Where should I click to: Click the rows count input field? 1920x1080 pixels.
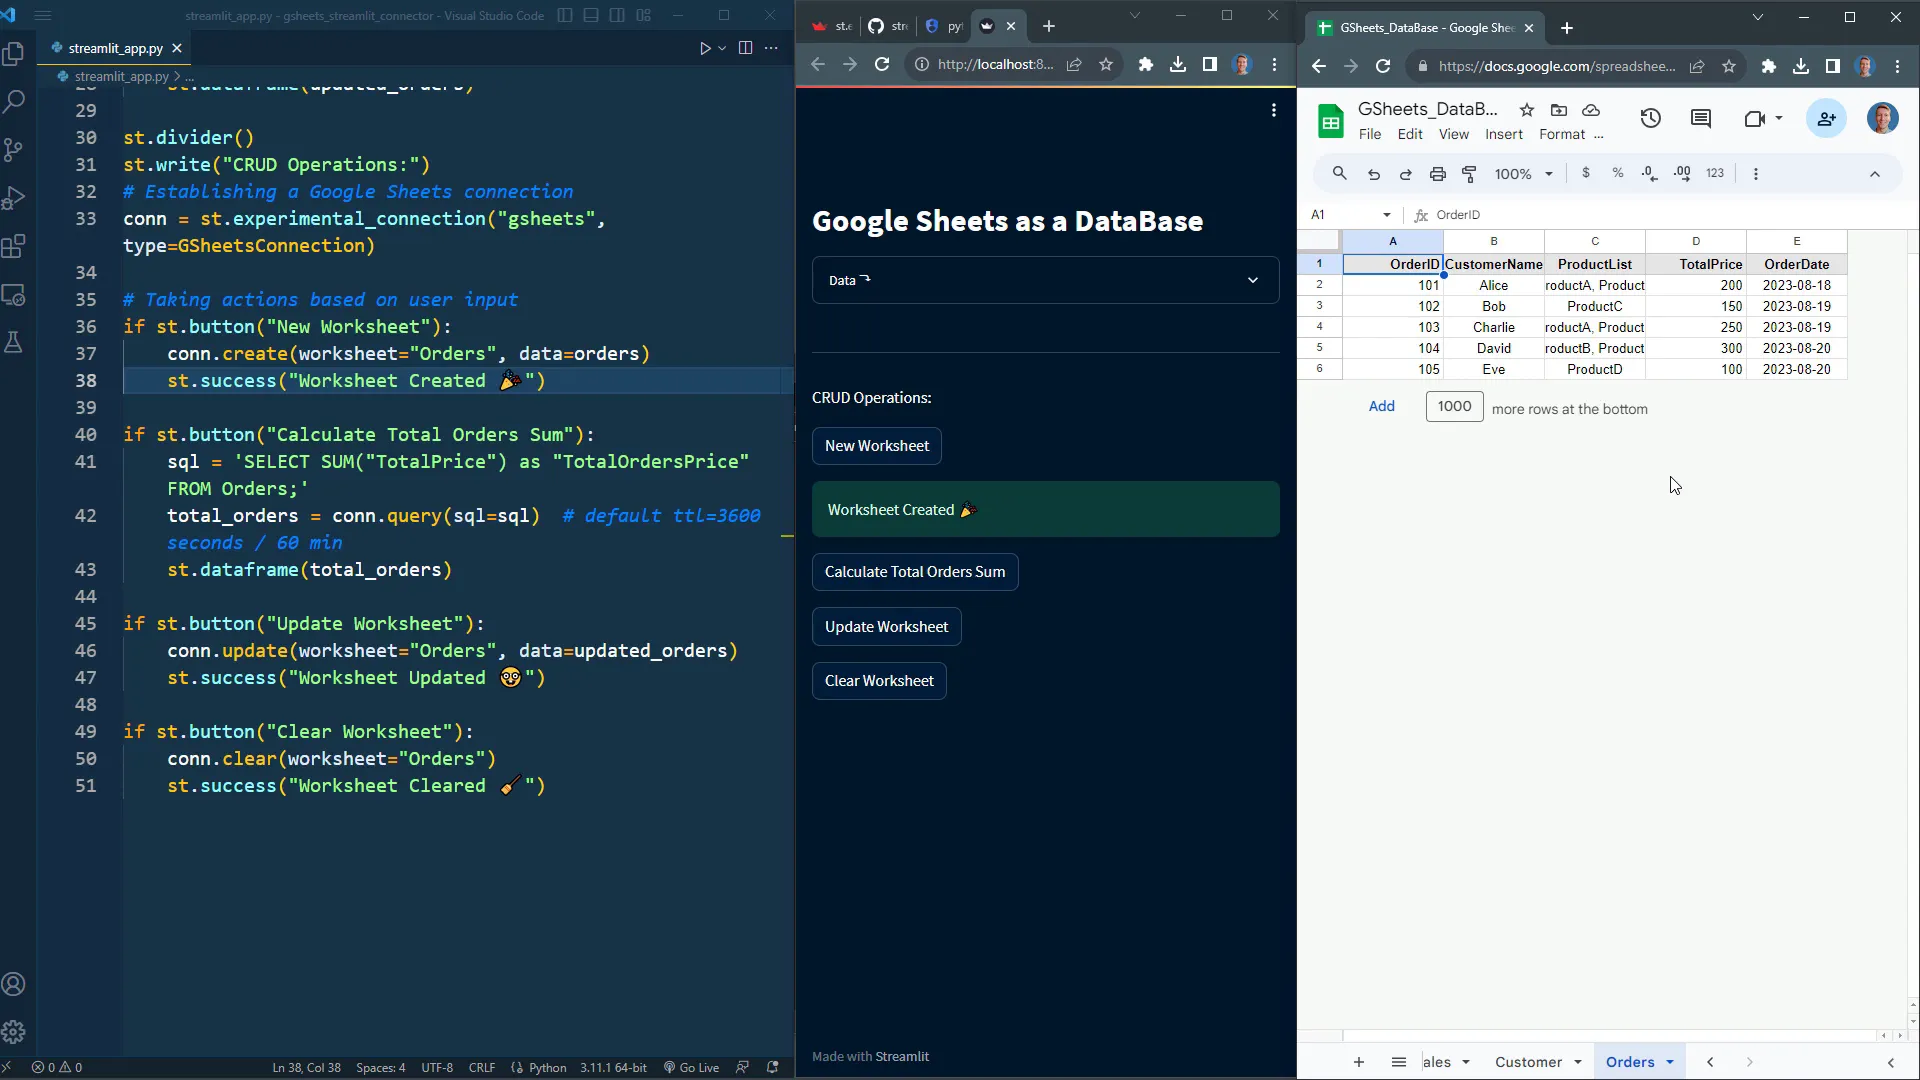click(x=1454, y=406)
